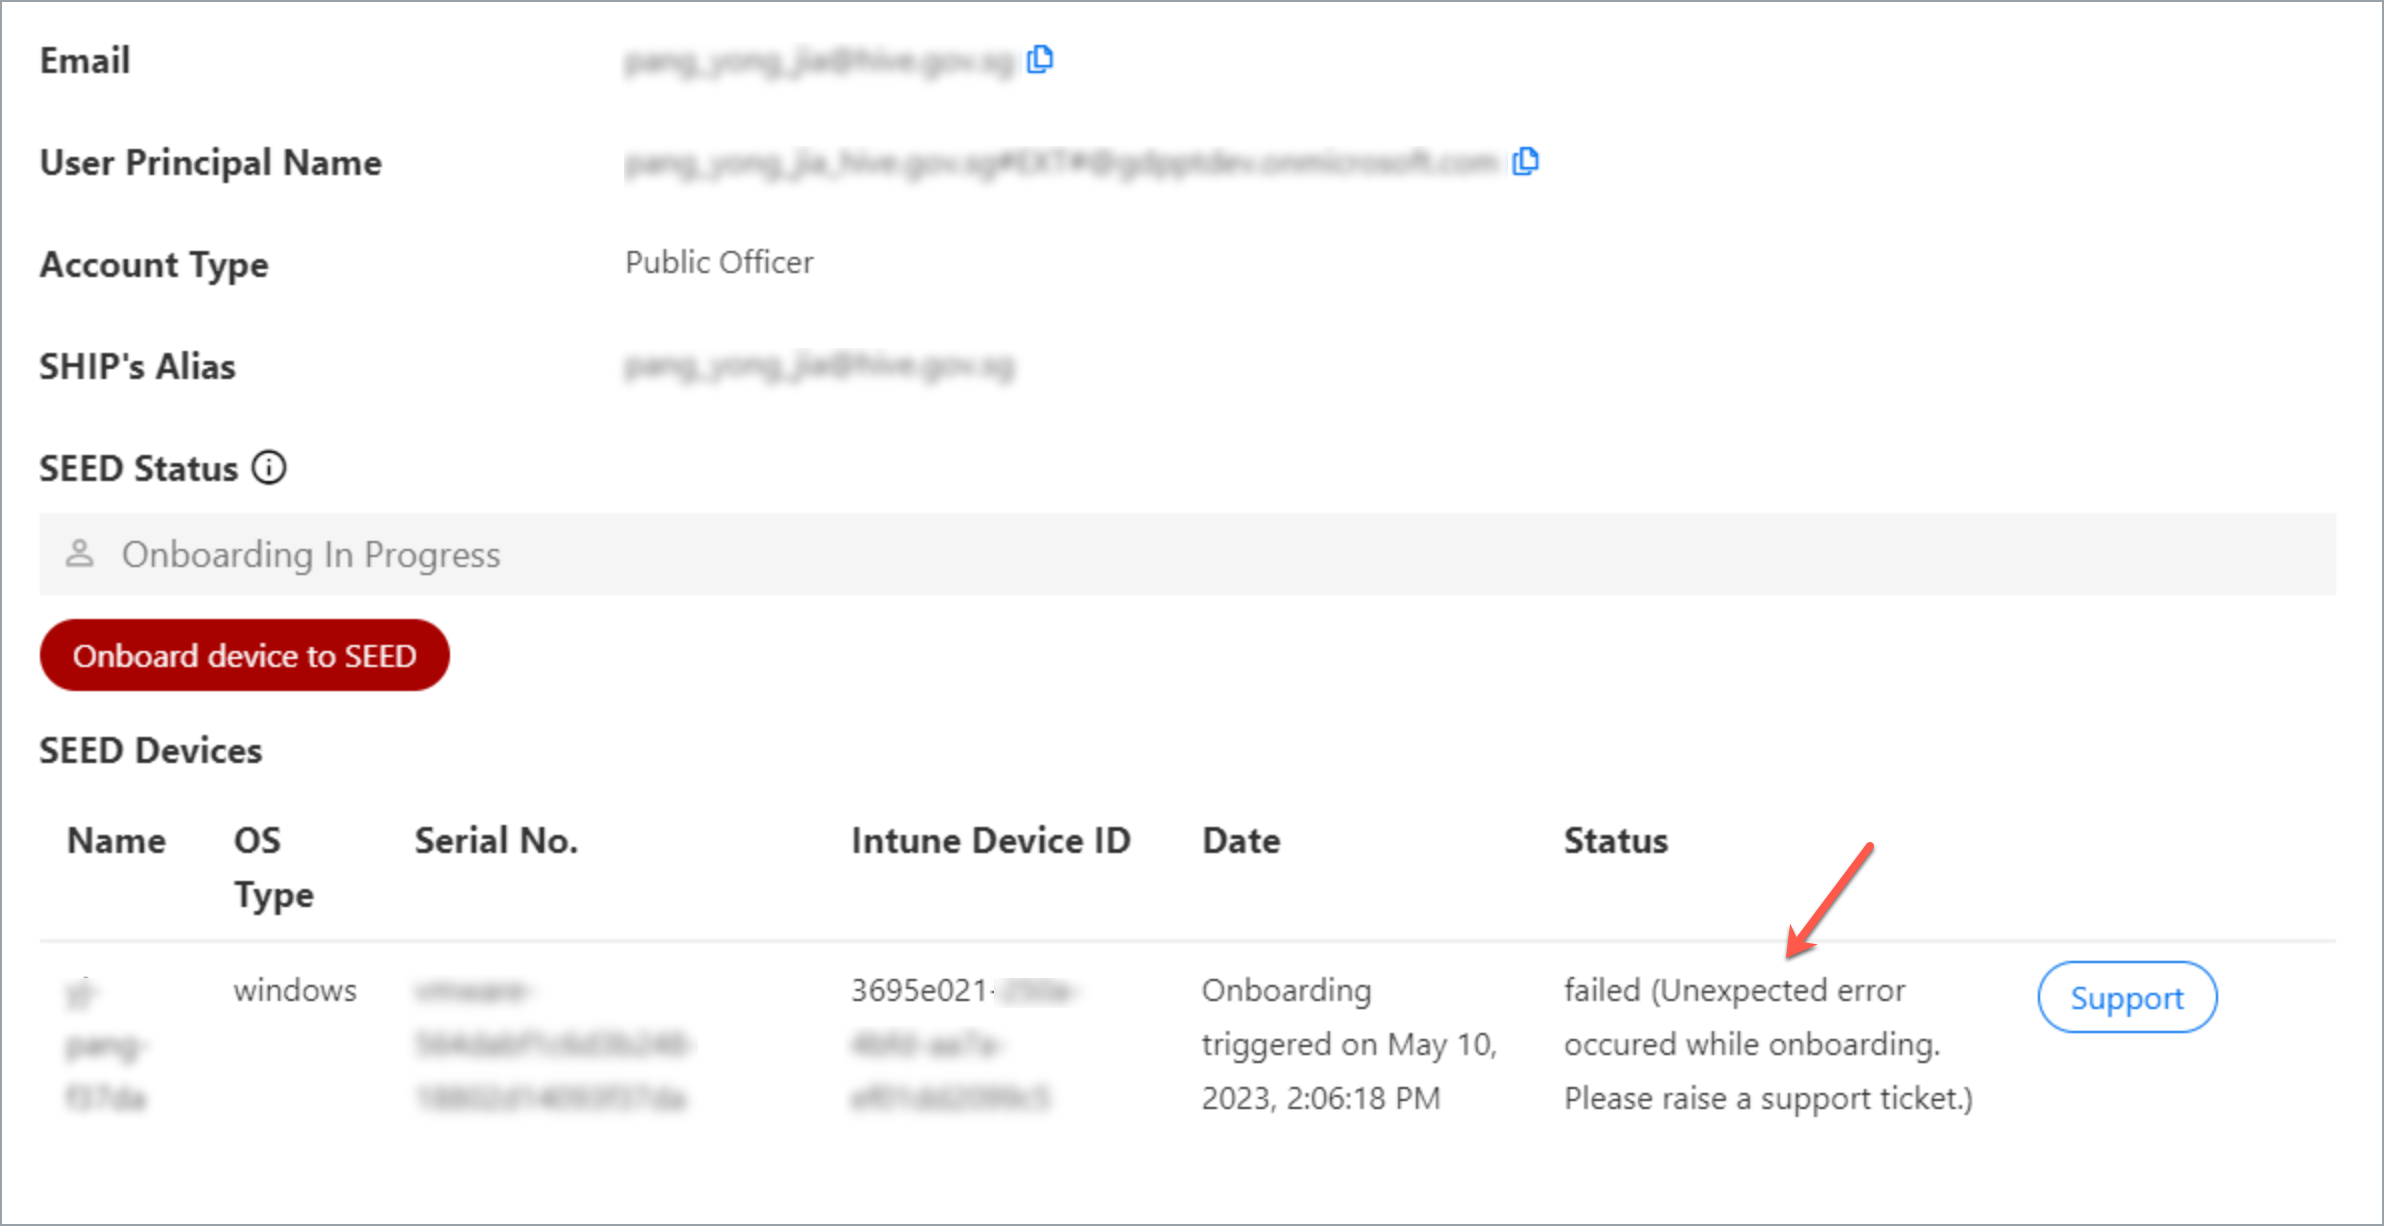Copy the User Principal Name value
This screenshot has width=2384, height=1226.
point(1524,161)
